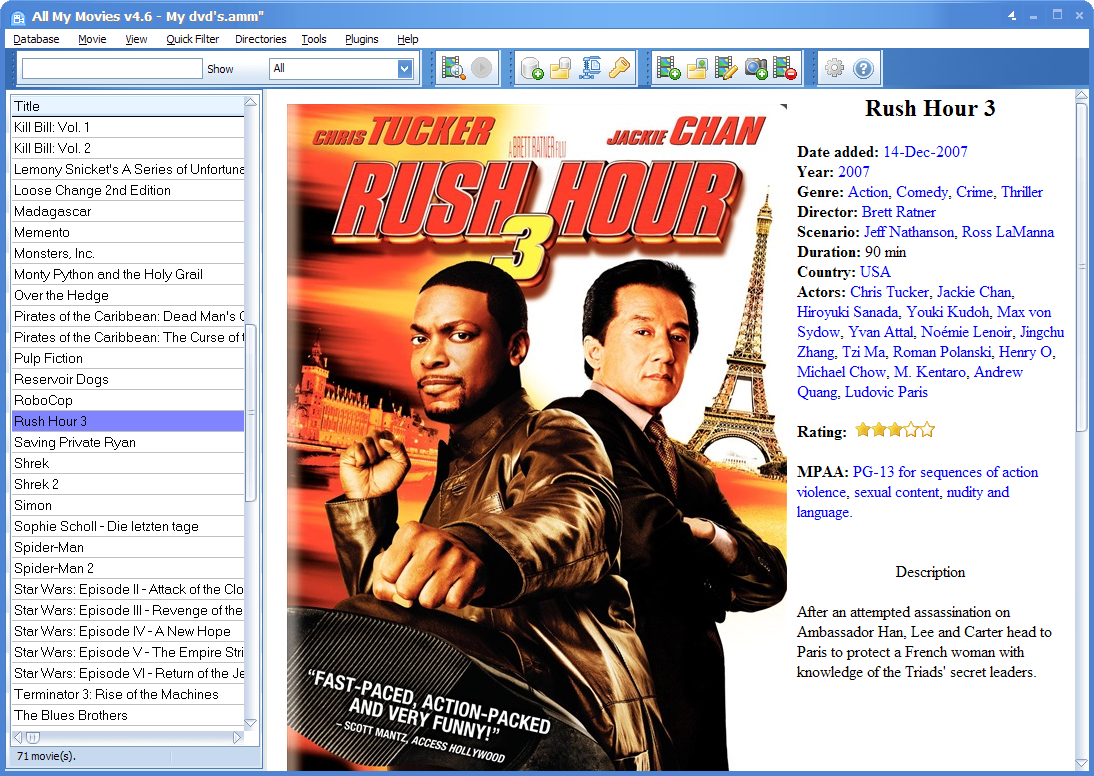Click the movie list vertical scrollbar thumb
The height and width of the screenshot is (776, 1094).
coord(251,412)
